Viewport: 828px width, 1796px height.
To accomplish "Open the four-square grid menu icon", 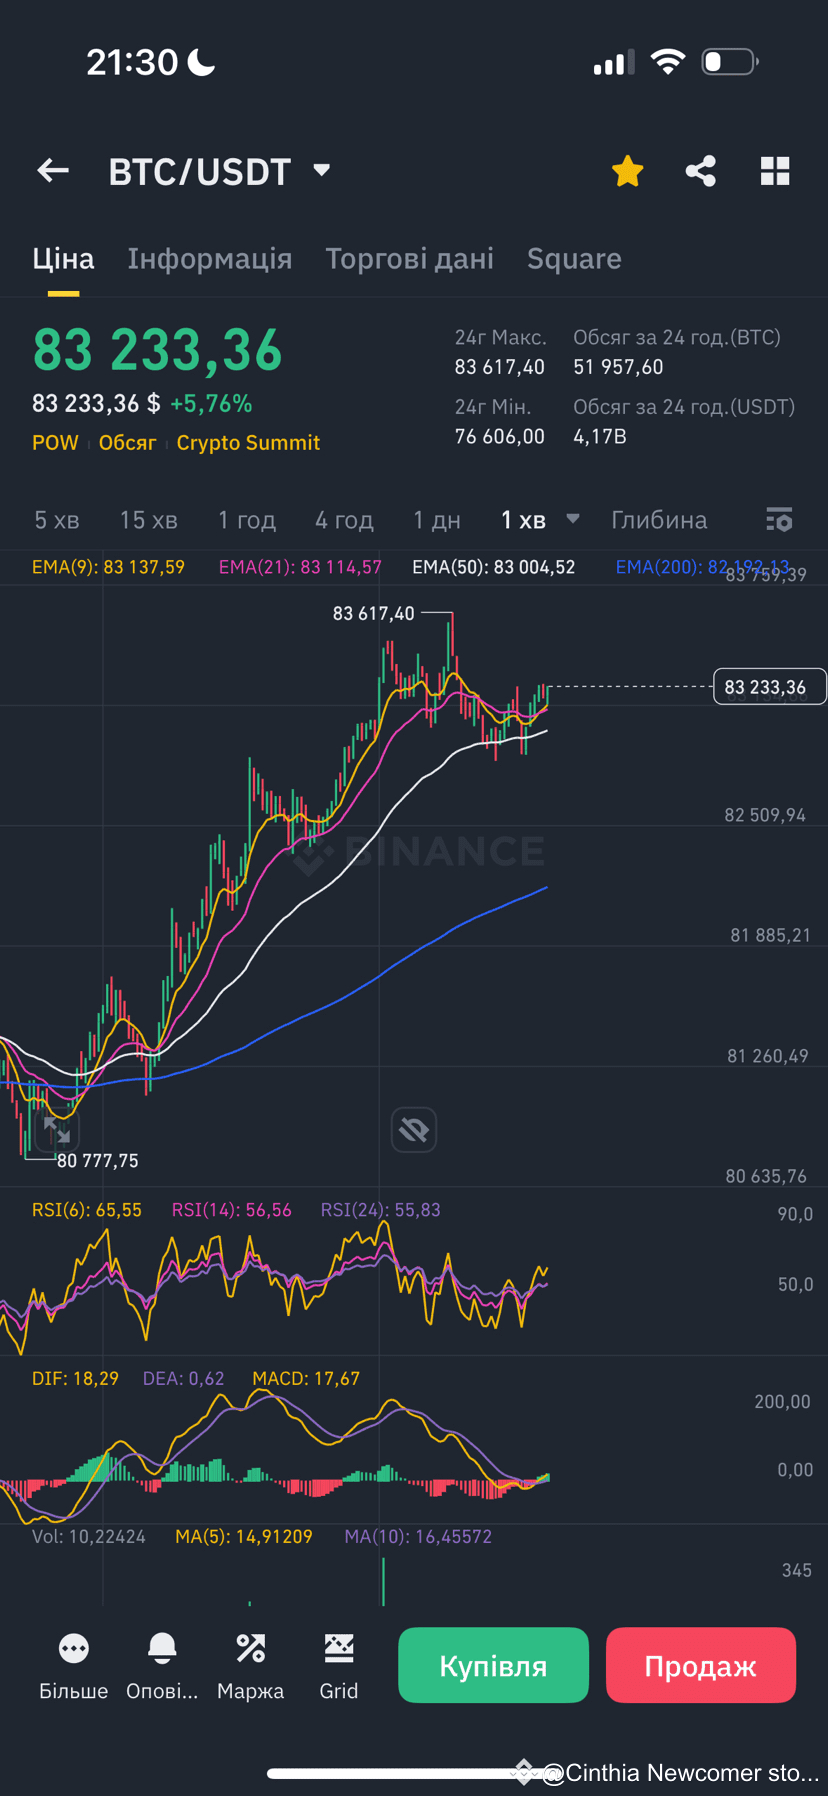I will tap(775, 171).
